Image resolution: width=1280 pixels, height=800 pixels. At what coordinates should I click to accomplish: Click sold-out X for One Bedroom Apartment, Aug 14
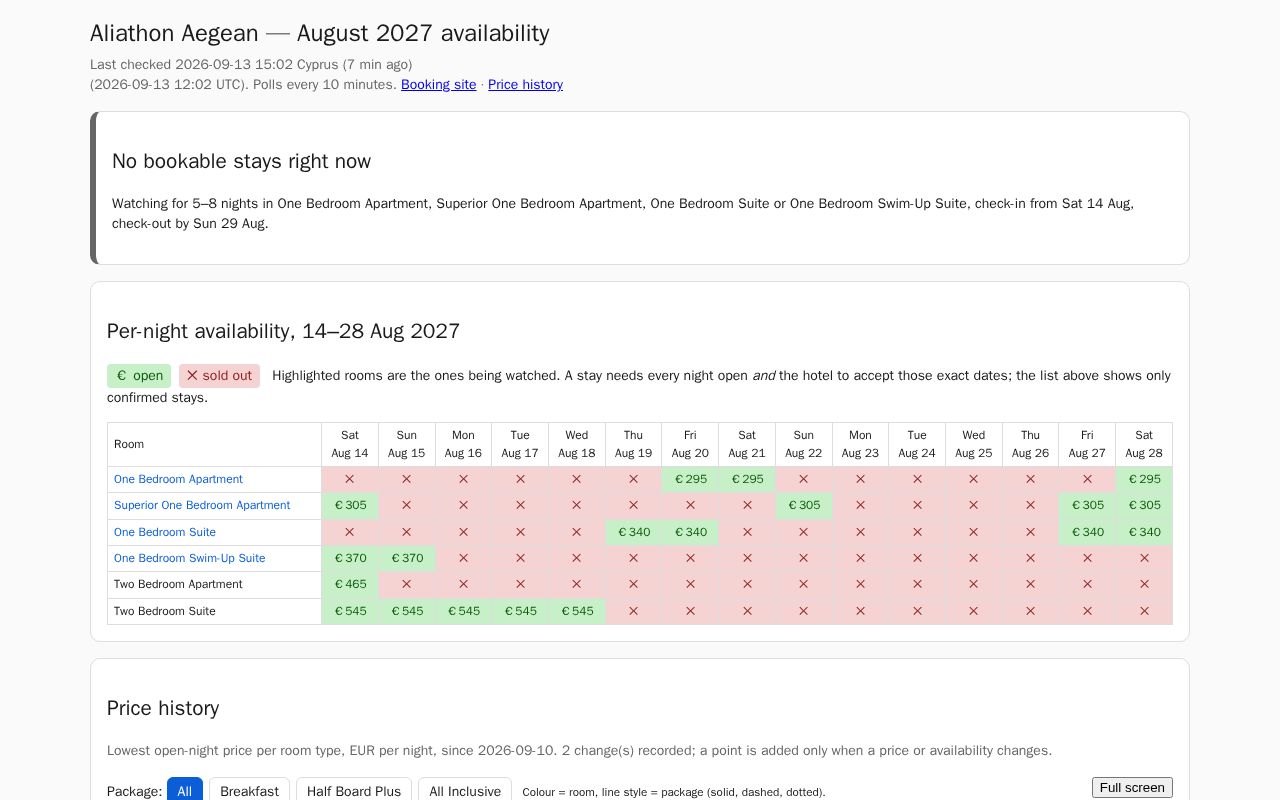tap(350, 479)
